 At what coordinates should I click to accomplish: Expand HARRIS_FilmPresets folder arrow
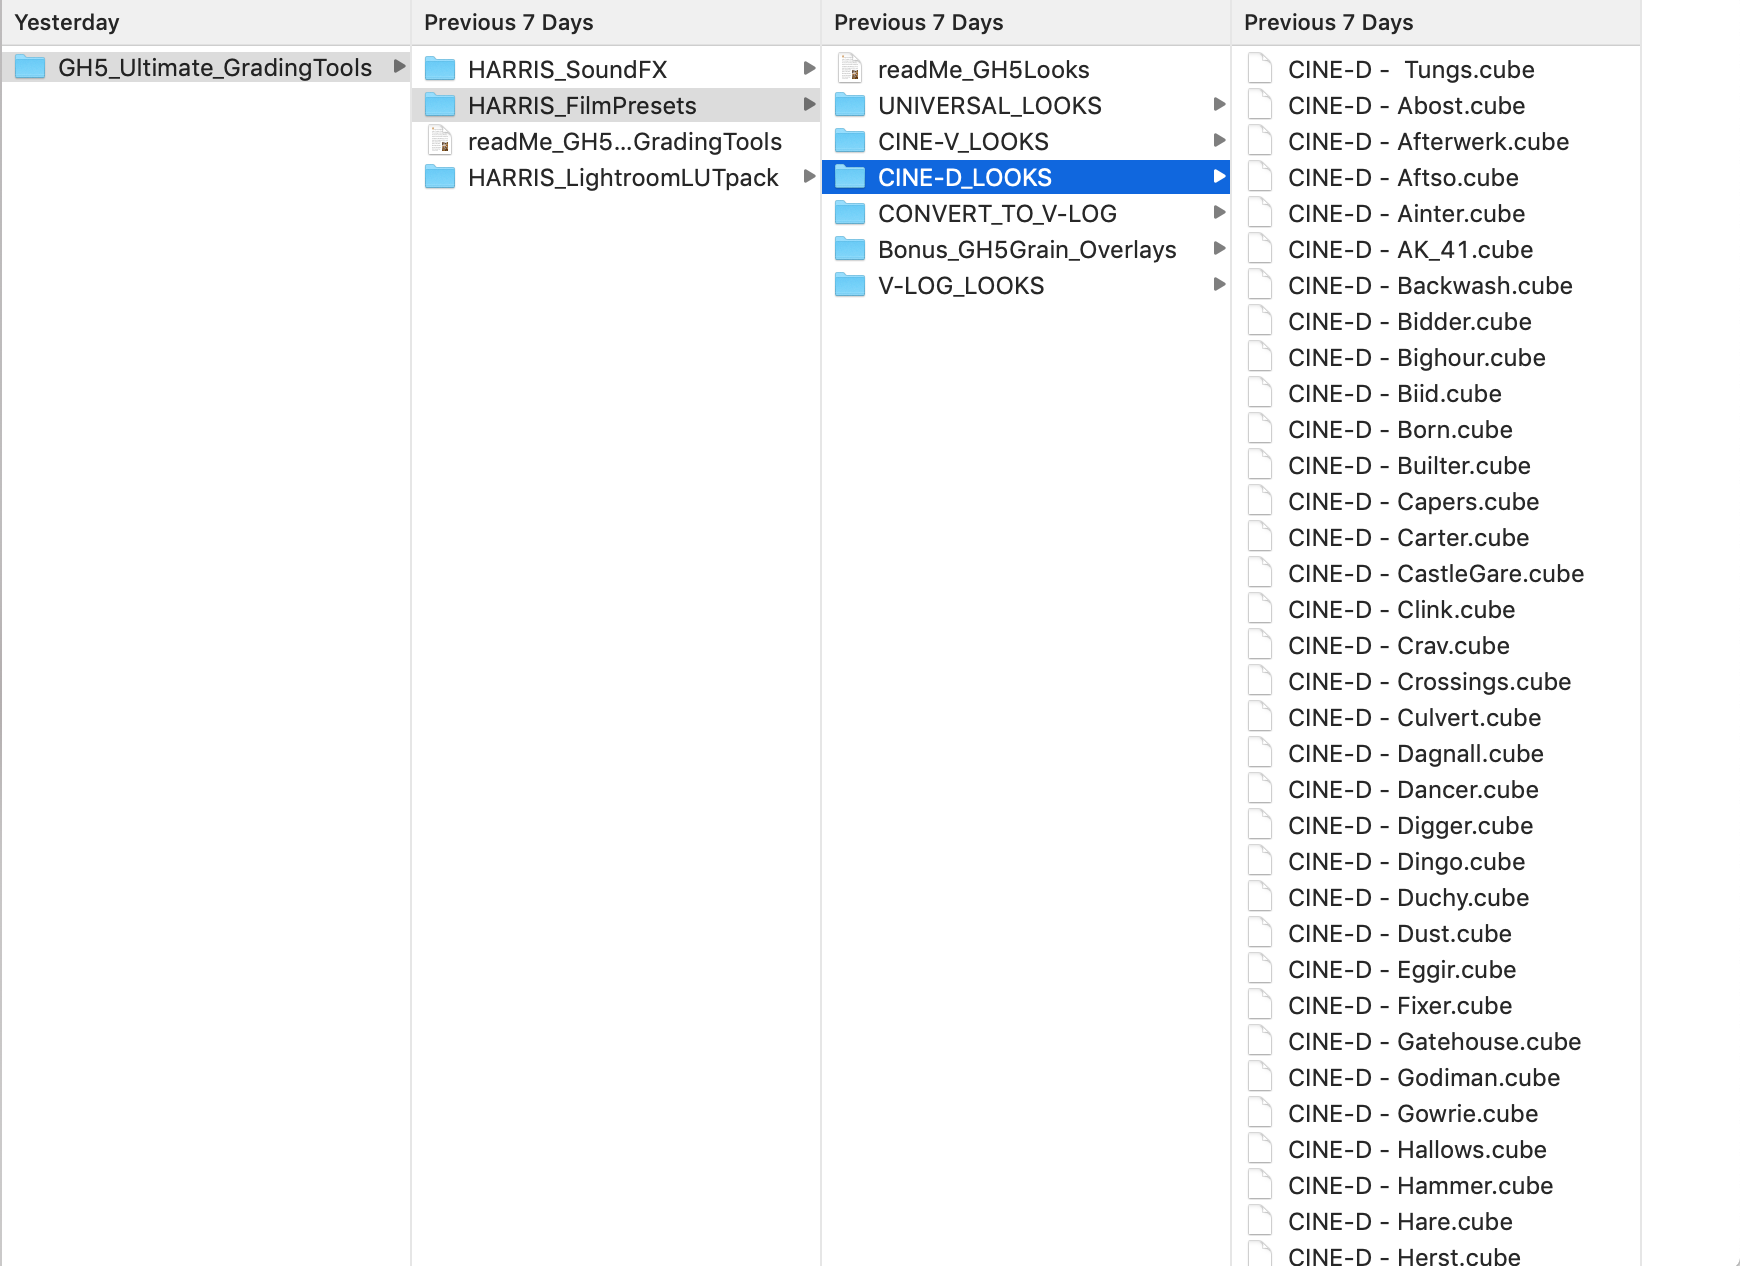(x=809, y=104)
